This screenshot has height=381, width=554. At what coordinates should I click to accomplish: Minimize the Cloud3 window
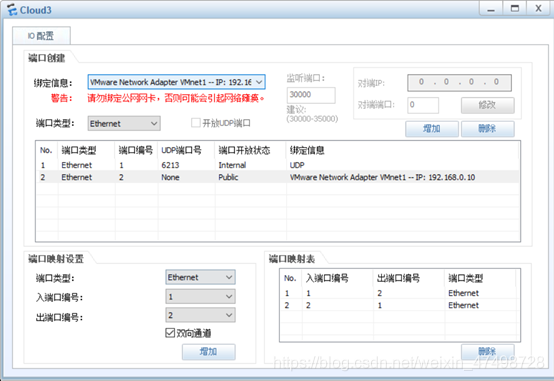tap(491, 9)
